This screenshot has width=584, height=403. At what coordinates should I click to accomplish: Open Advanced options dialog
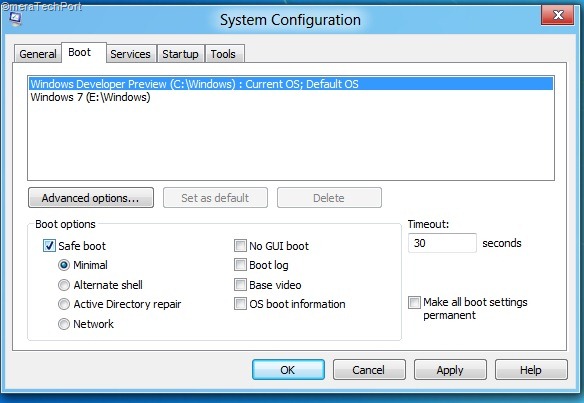click(91, 198)
